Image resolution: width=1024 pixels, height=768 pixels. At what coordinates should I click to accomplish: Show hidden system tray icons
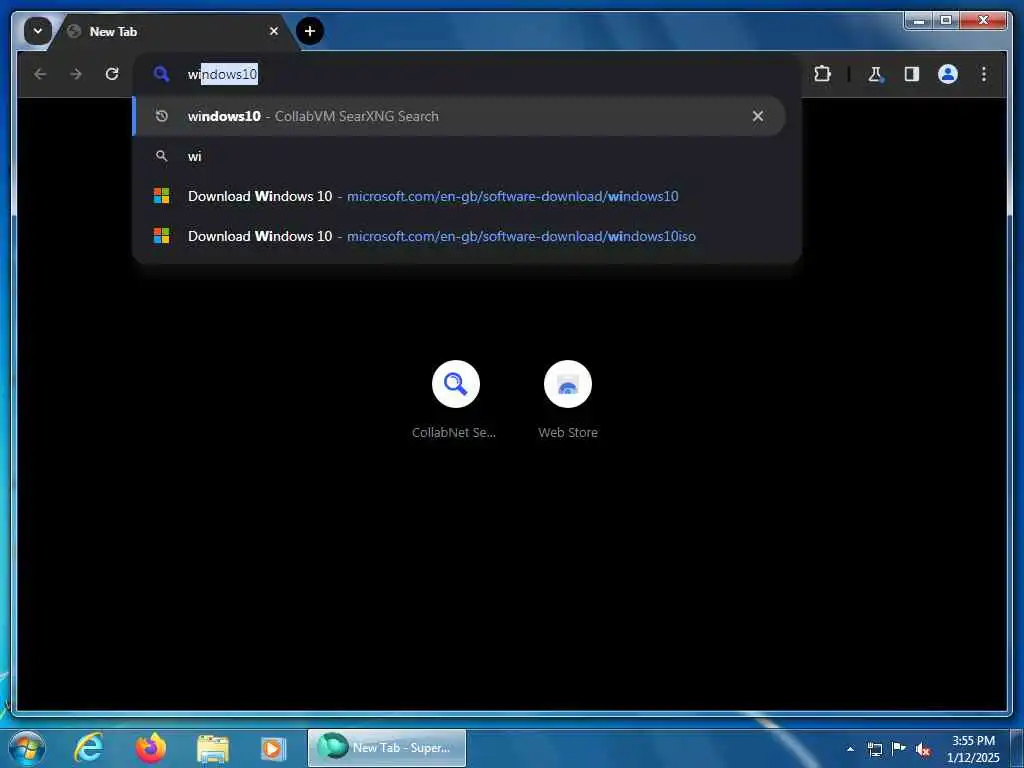850,749
